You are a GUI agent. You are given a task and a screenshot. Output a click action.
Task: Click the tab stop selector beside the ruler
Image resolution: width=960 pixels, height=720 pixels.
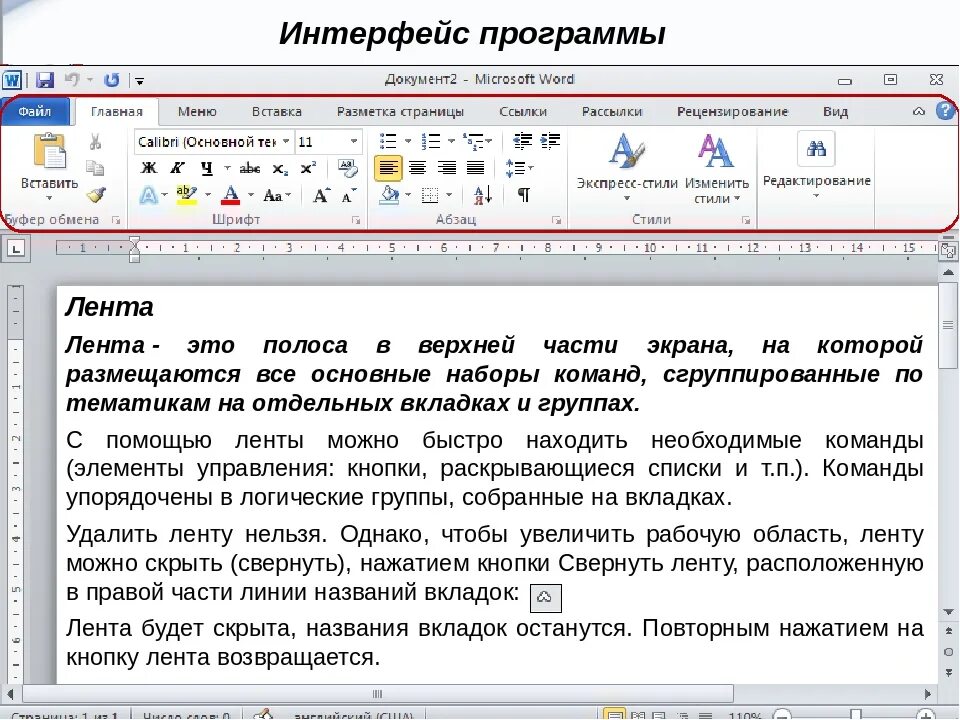17,249
